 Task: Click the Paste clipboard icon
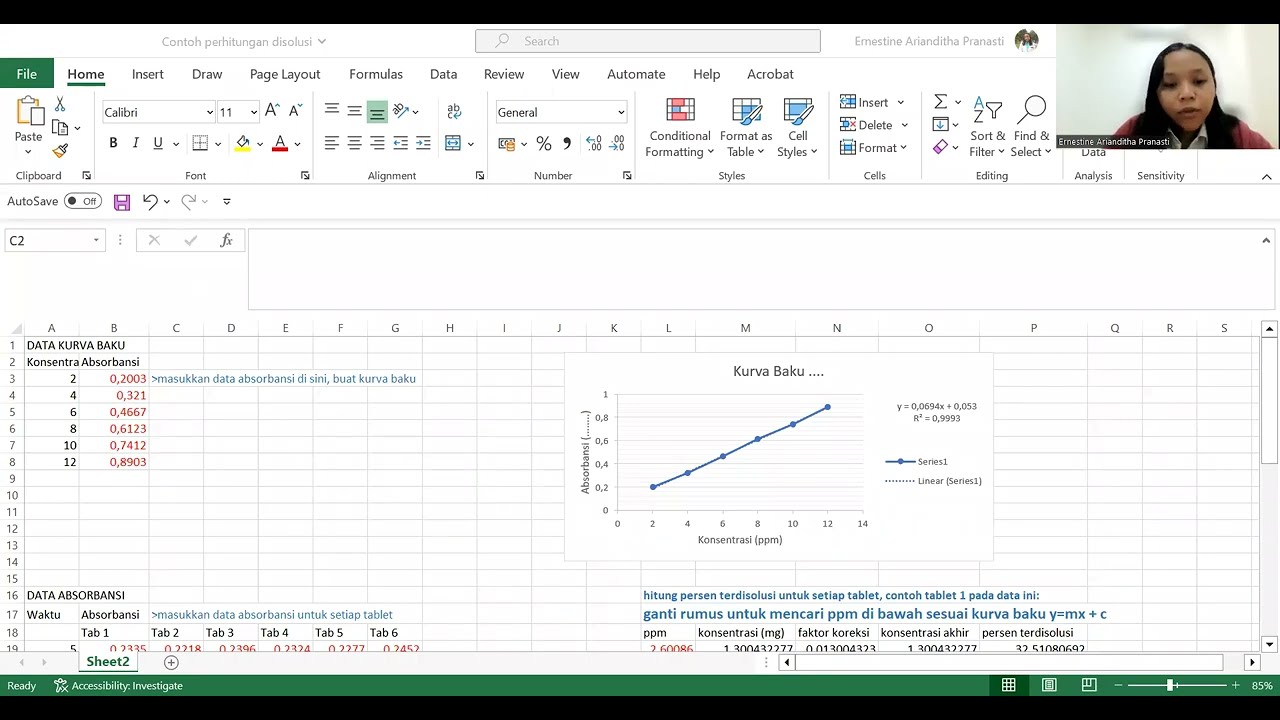coord(29,110)
